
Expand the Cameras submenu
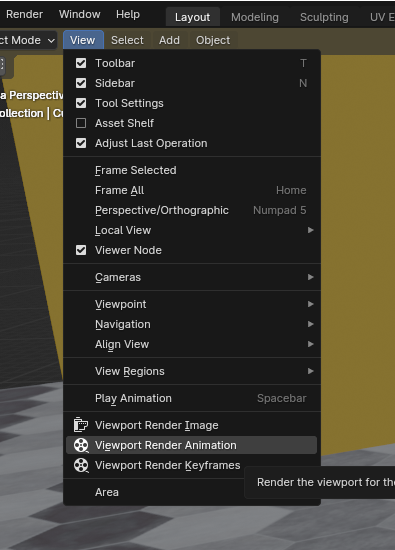[192, 277]
